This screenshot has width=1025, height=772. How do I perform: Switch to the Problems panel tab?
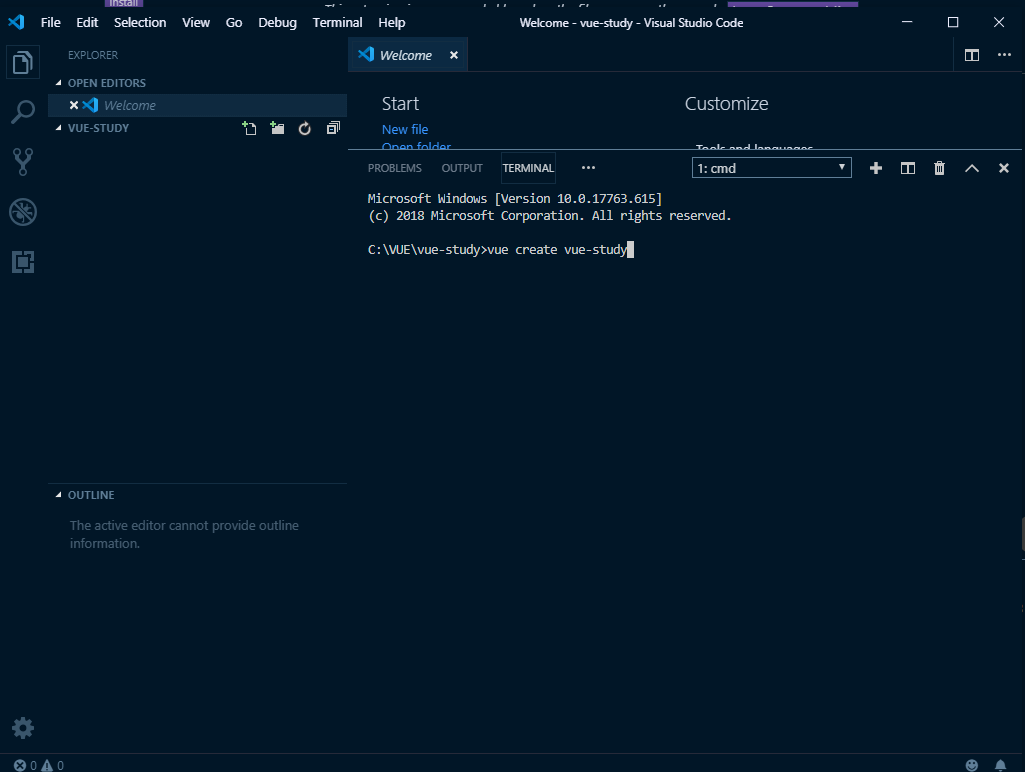394,168
